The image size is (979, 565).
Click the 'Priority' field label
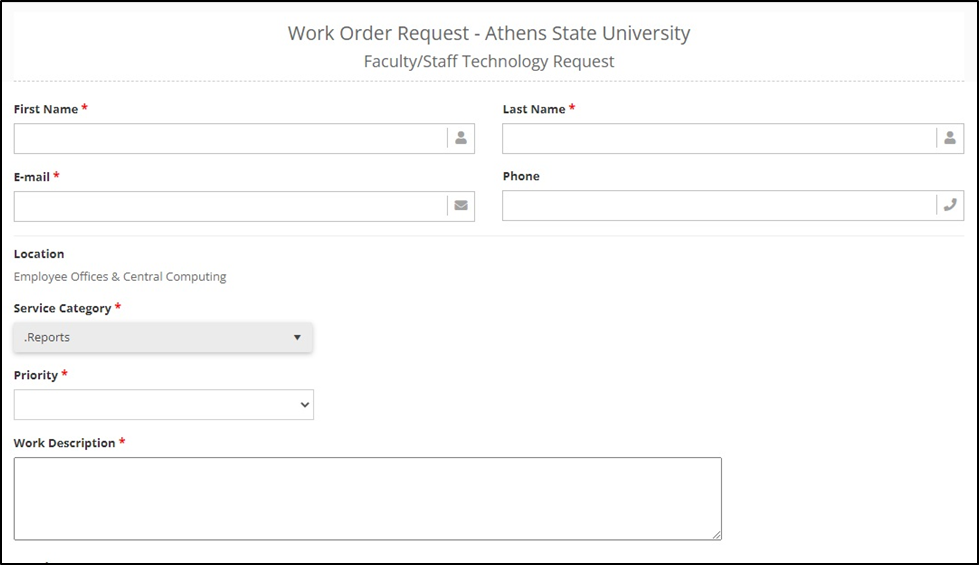coord(36,375)
